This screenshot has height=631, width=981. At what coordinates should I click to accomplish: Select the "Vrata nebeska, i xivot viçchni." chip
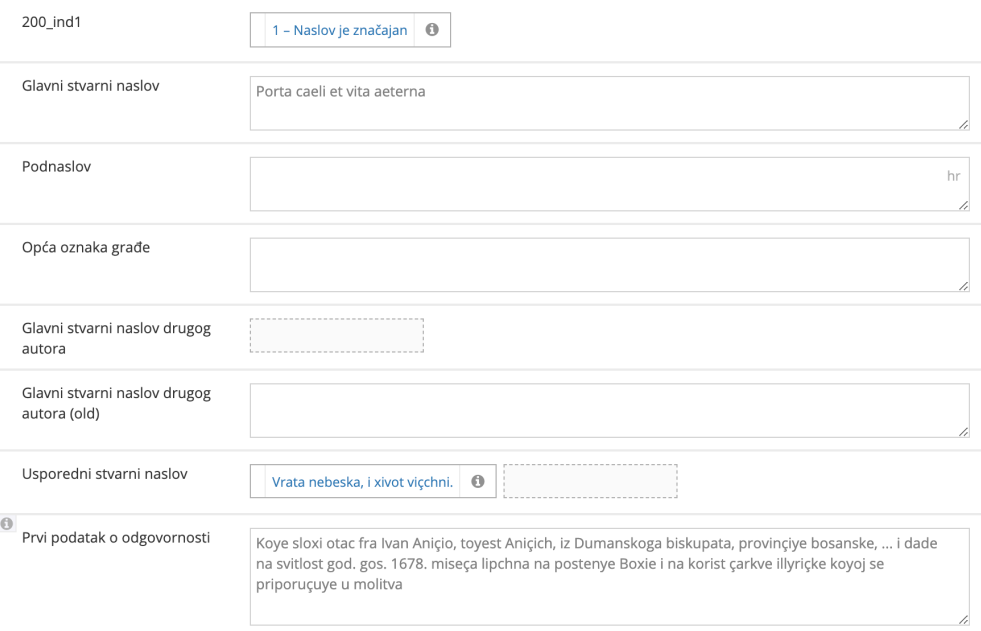point(365,481)
